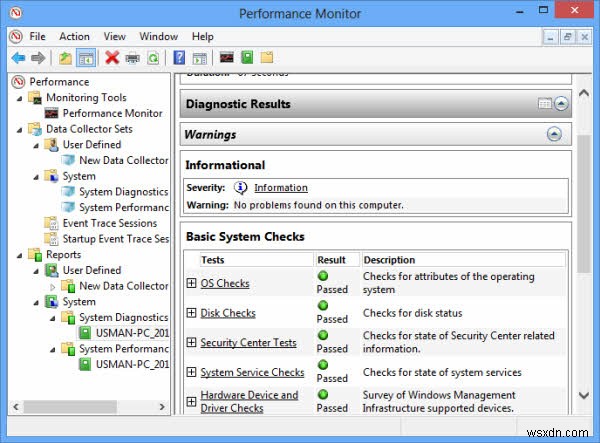Image resolution: width=600 pixels, height=443 pixels.
Task: Toggle the Show/Hide Console Tree icon
Action: 86,58
